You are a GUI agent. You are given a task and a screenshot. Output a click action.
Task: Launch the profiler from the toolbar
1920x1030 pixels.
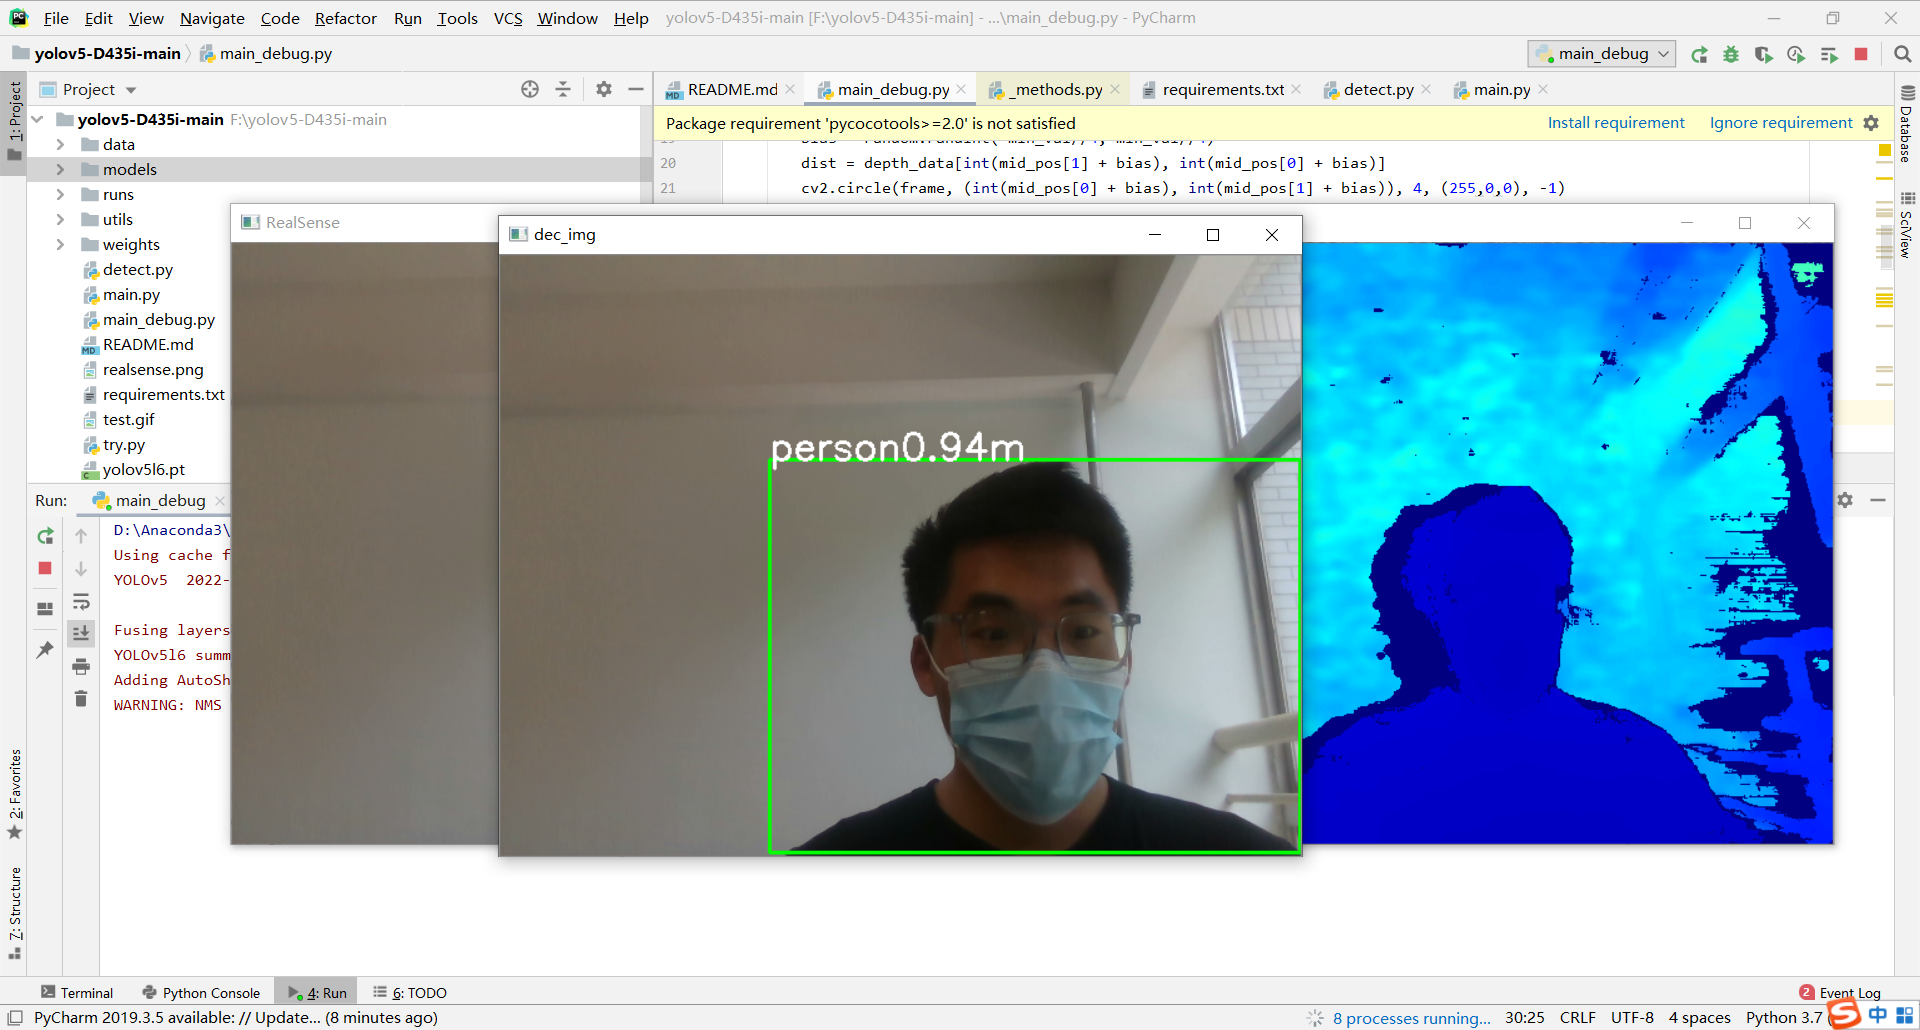(1796, 54)
